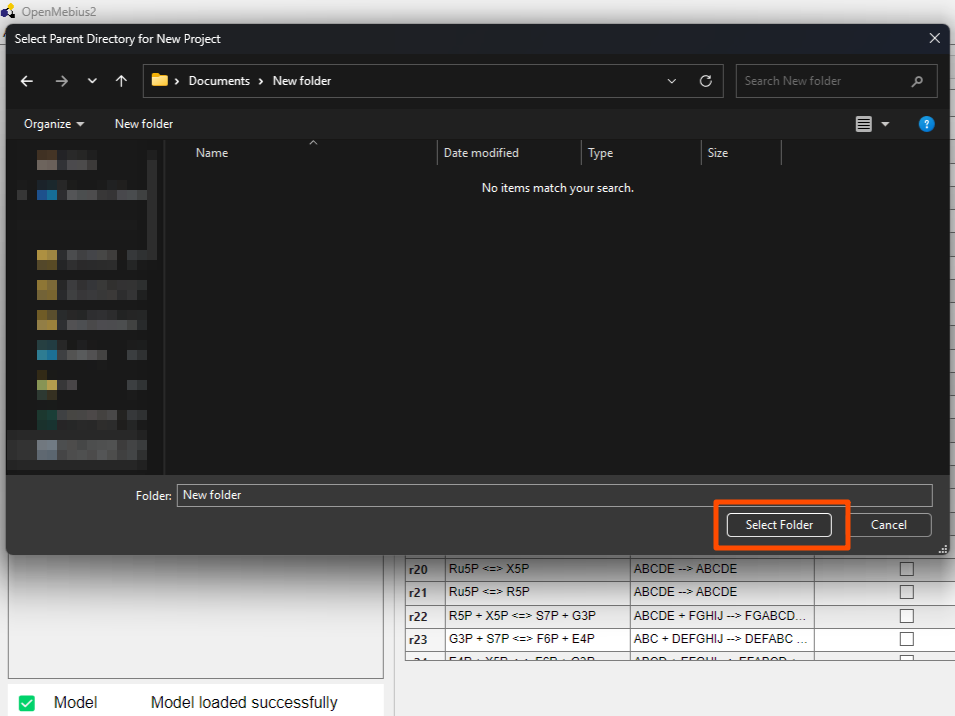The image size is (955, 716).
Task: Check the box for reaction r20
Action: click(906, 568)
